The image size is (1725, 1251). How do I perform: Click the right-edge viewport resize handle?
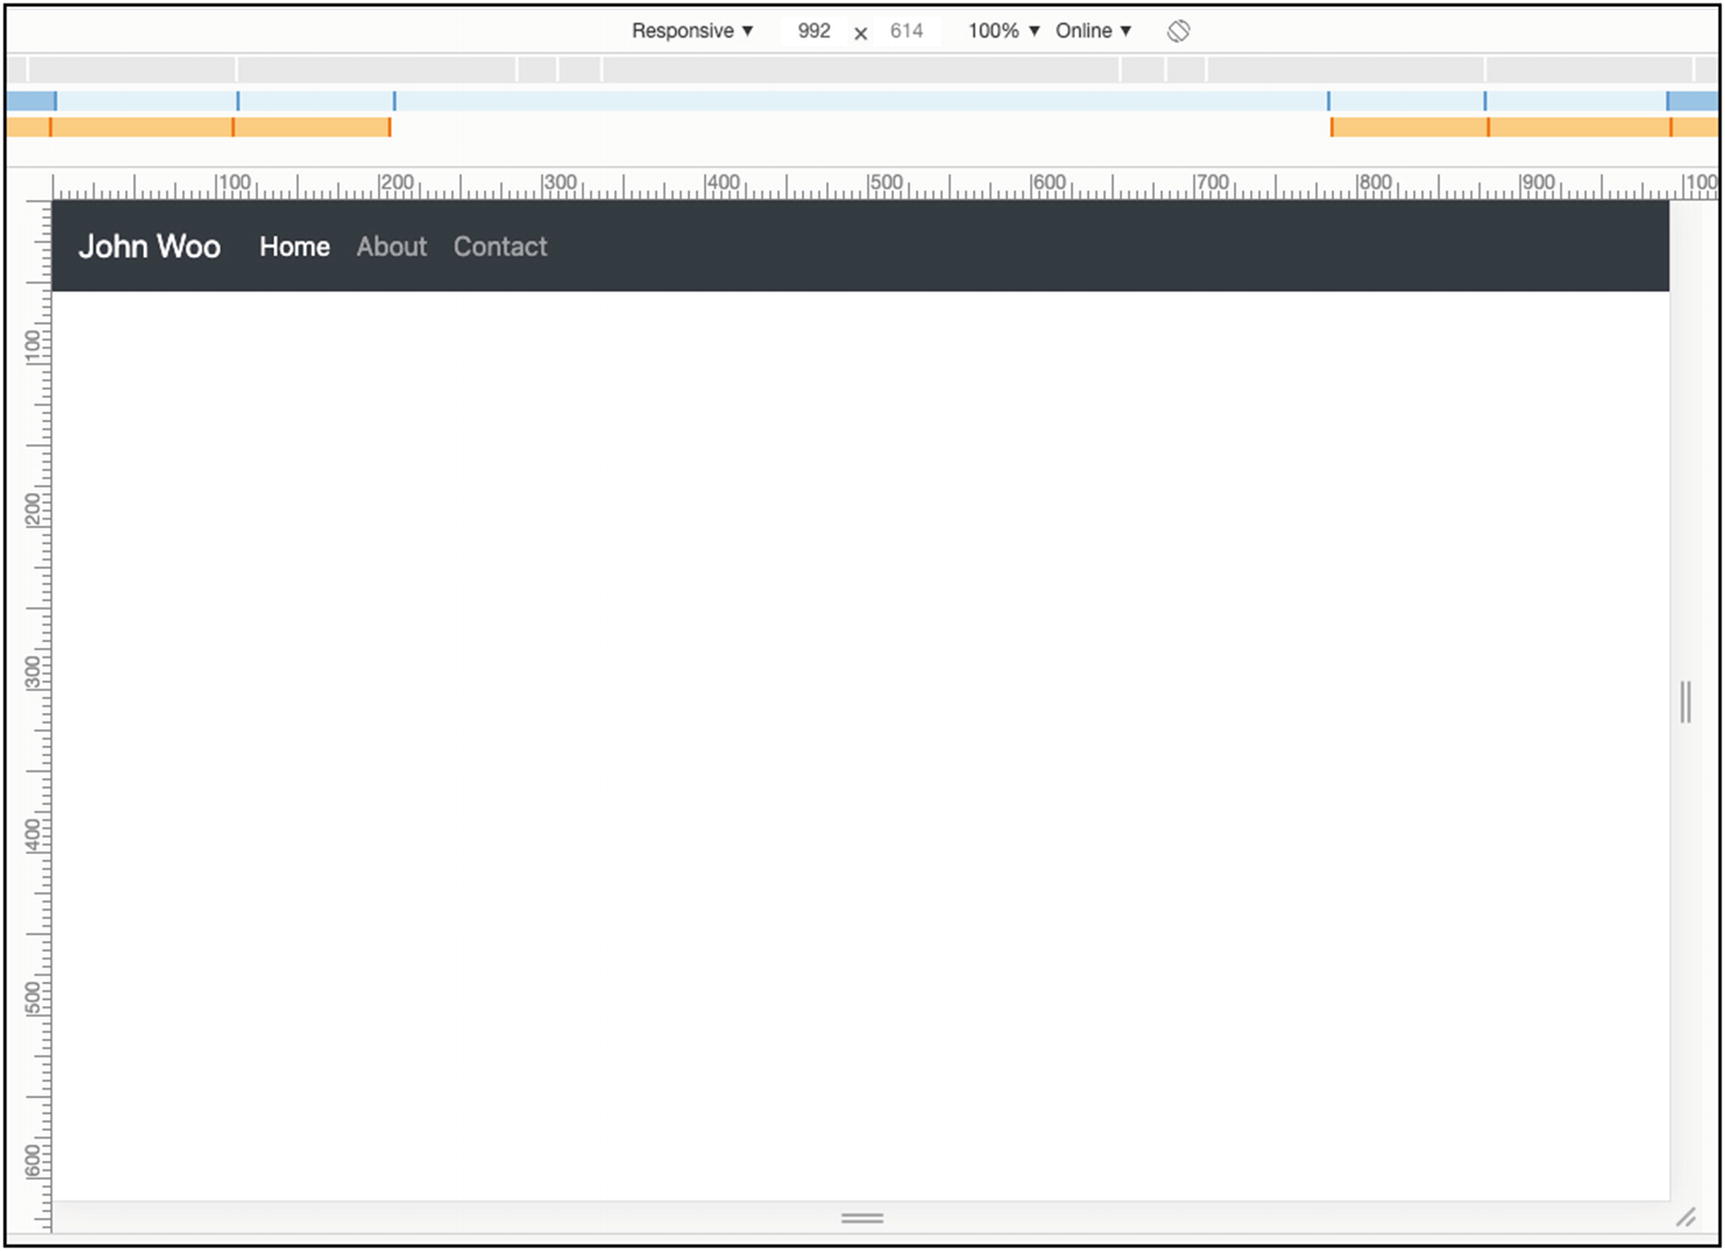(1685, 701)
